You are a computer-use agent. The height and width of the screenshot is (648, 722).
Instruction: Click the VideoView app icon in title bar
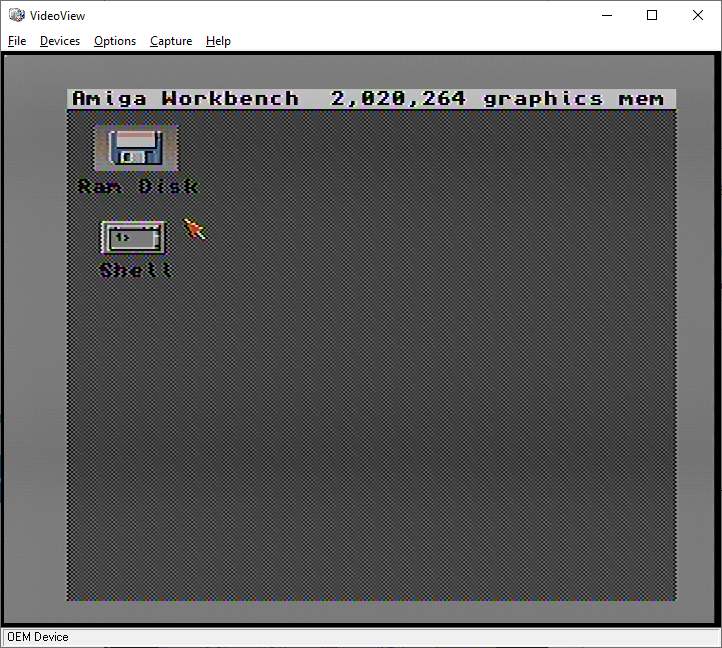[x=17, y=15]
